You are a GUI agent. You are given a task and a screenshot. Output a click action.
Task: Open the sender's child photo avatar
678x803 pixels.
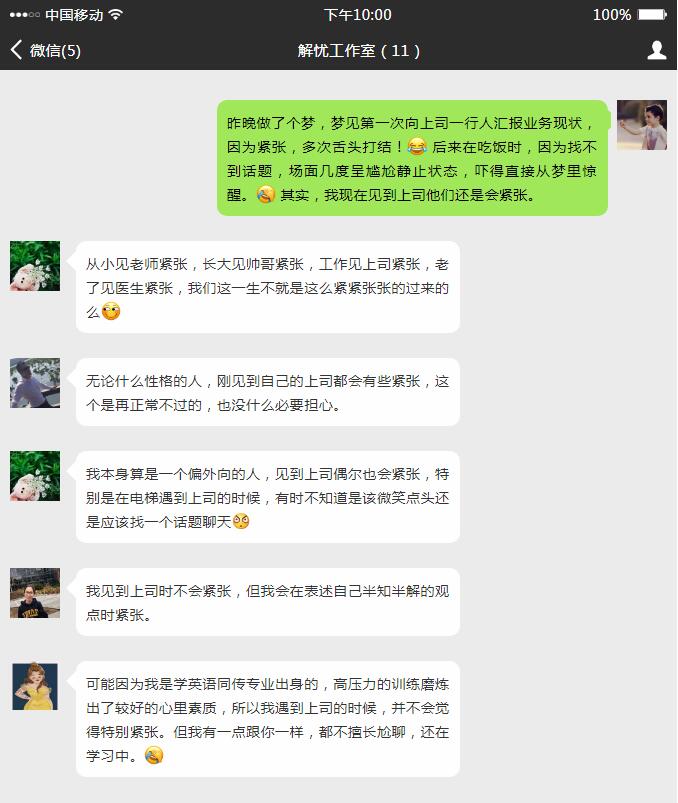tap(642, 125)
